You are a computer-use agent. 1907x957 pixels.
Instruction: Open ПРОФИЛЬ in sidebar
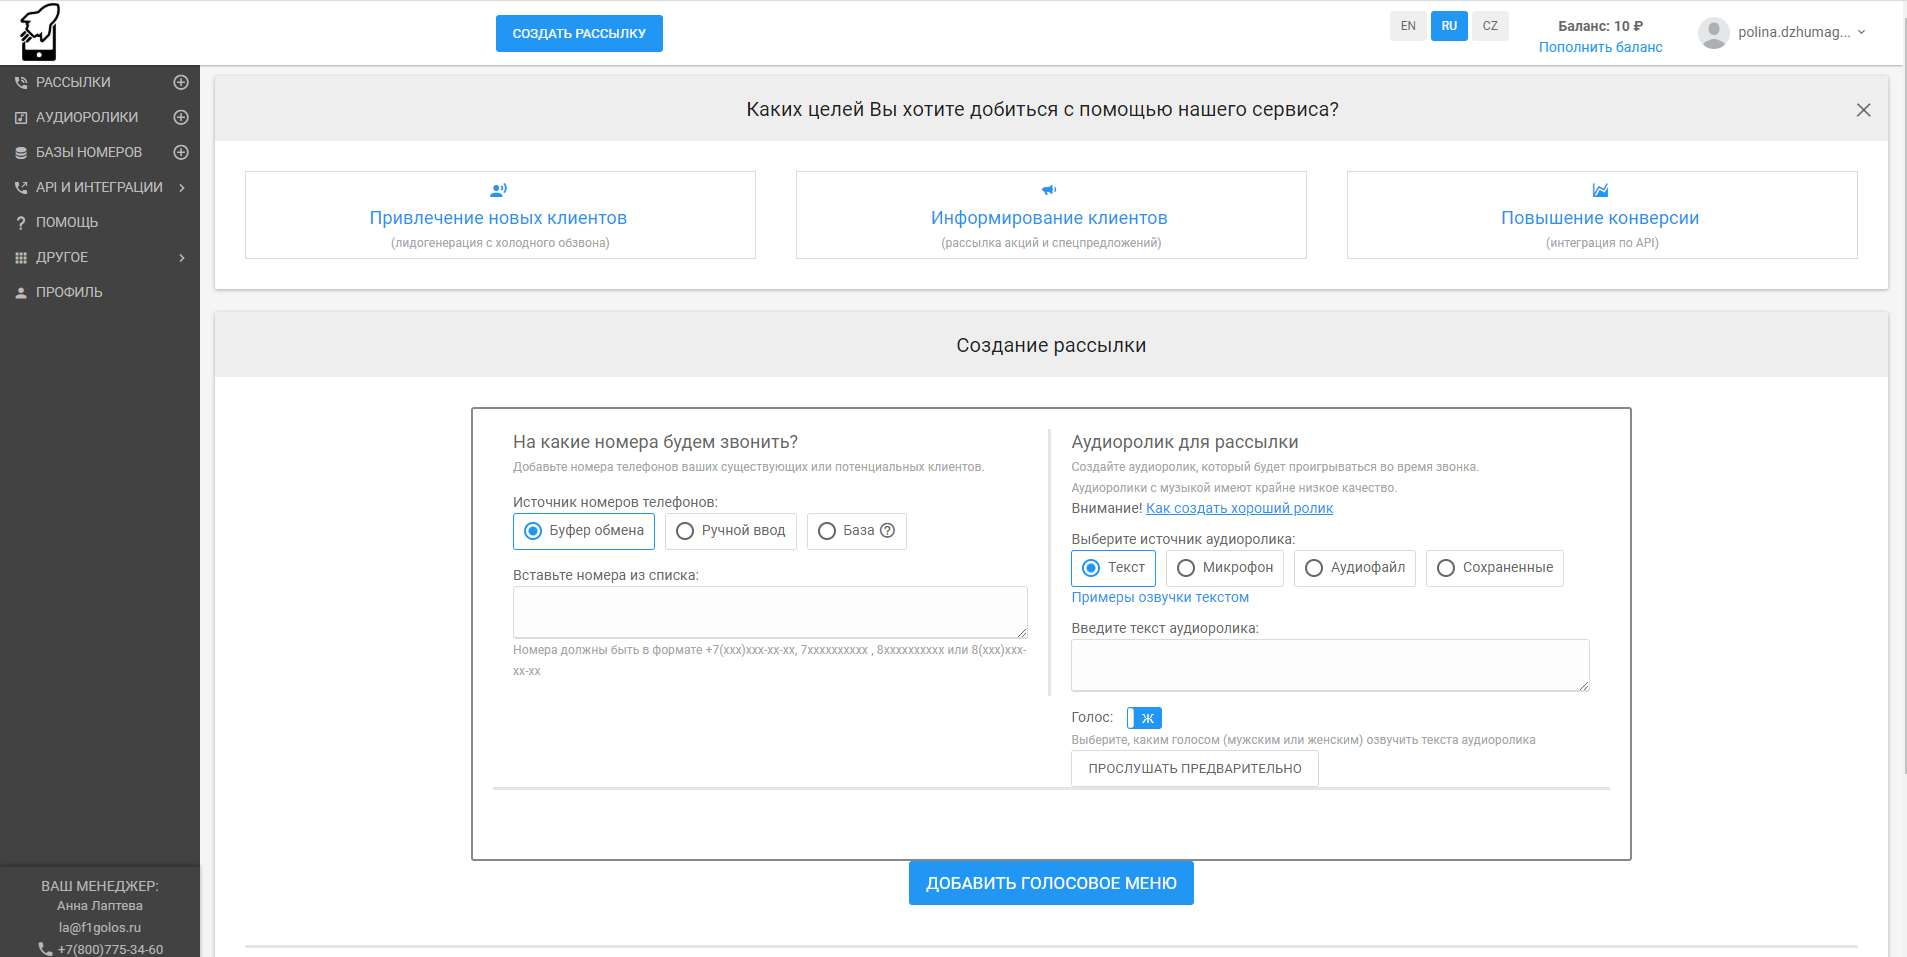[x=69, y=292]
